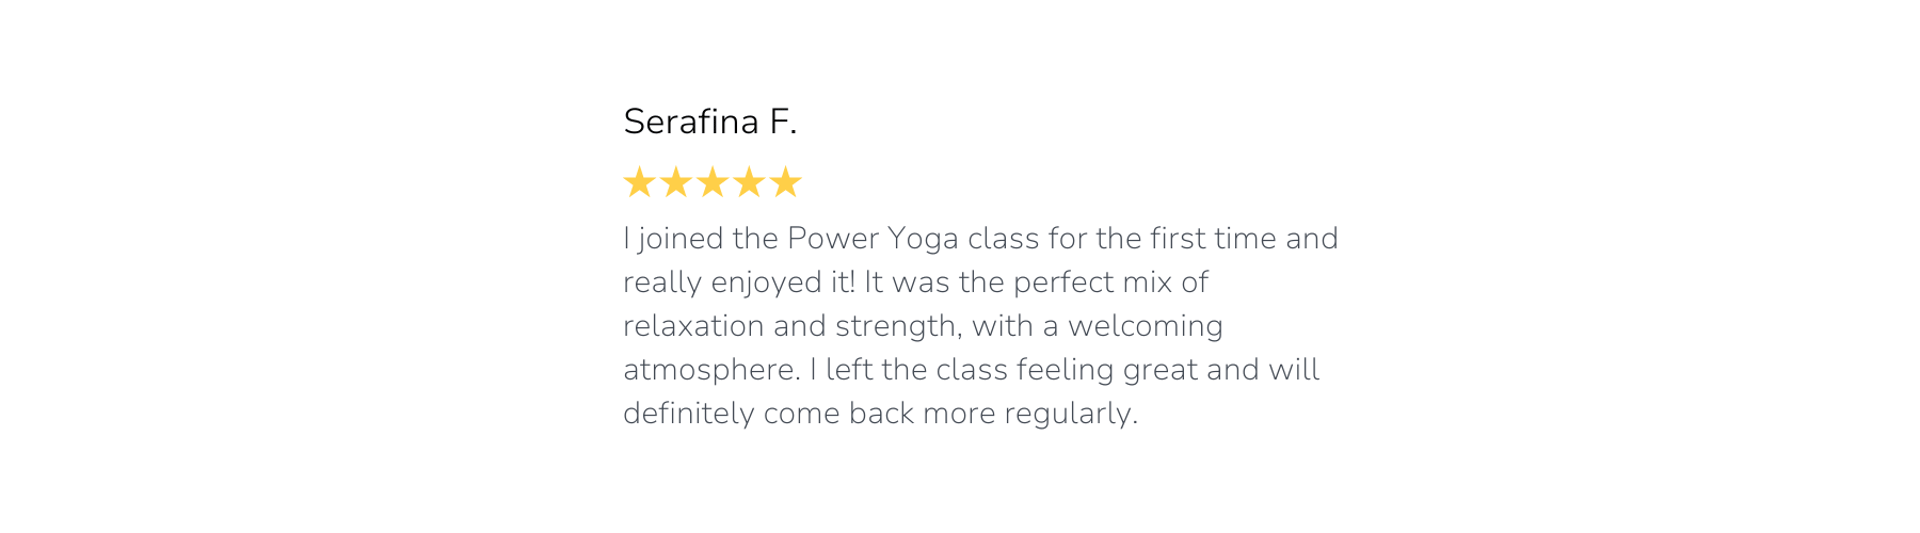Click the text "really enjoyed it!"
The height and width of the screenshot is (533, 1920).
(x=739, y=284)
